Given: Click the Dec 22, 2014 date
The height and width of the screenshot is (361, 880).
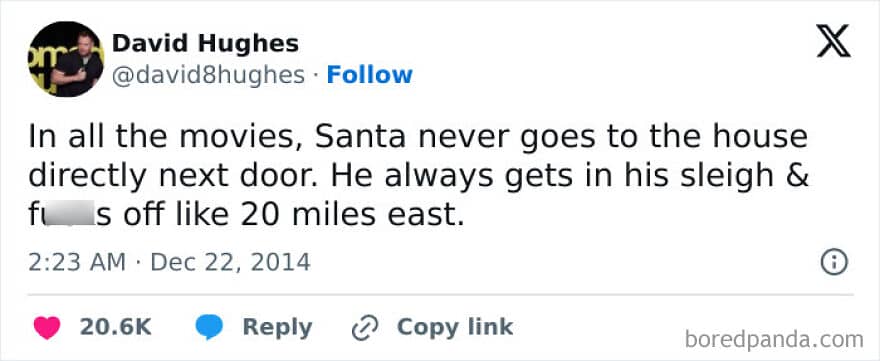Looking at the screenshot, I should pos(230,262).
